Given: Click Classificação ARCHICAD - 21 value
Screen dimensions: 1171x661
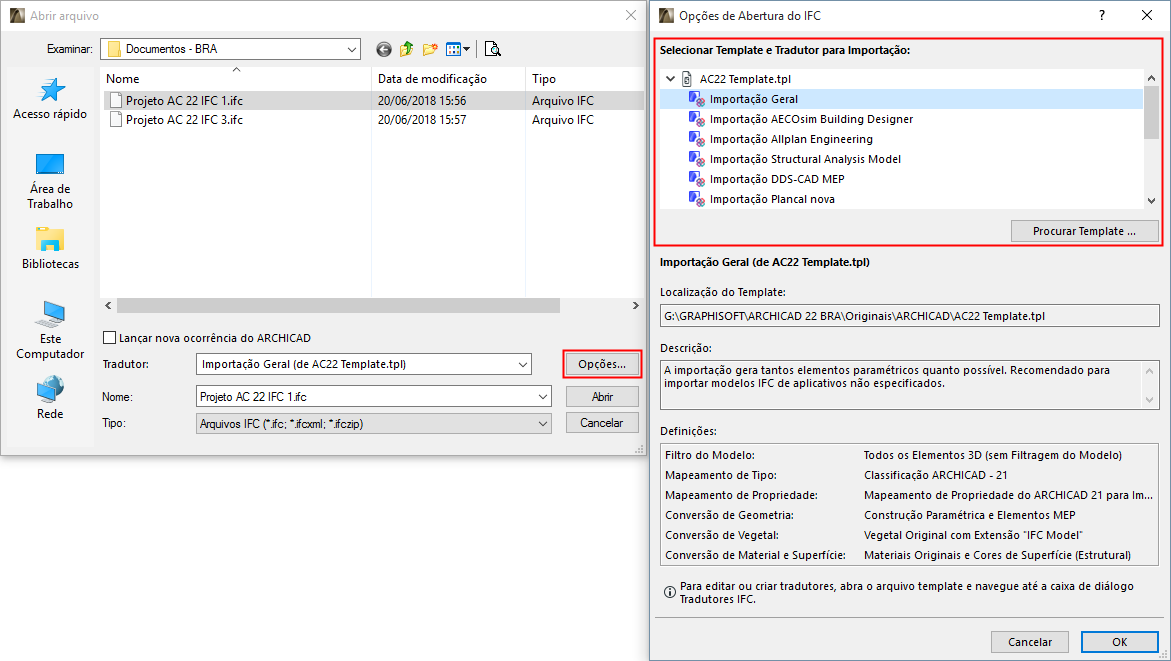Looking at the screenshot, I should pyautogui.click(x=935, y=475).
